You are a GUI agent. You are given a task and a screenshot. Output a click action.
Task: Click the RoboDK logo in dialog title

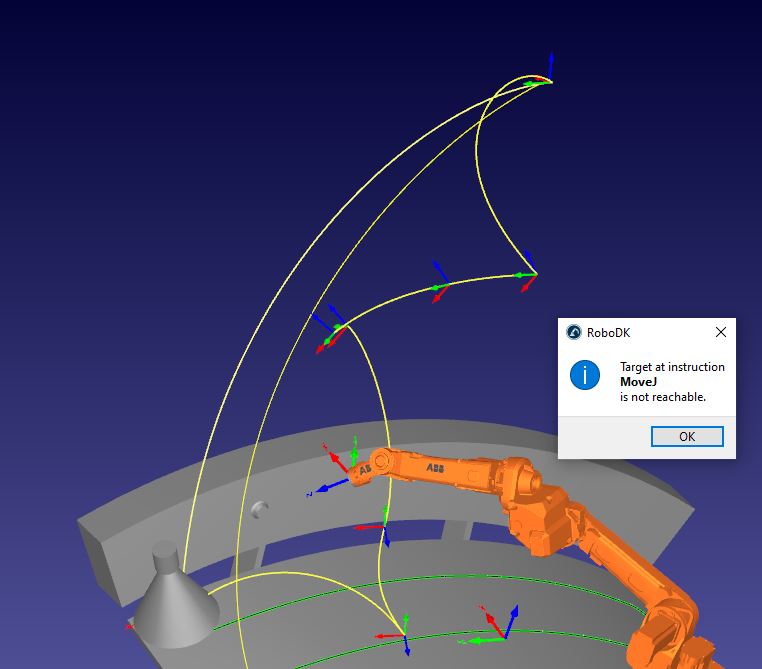[574, 332]
